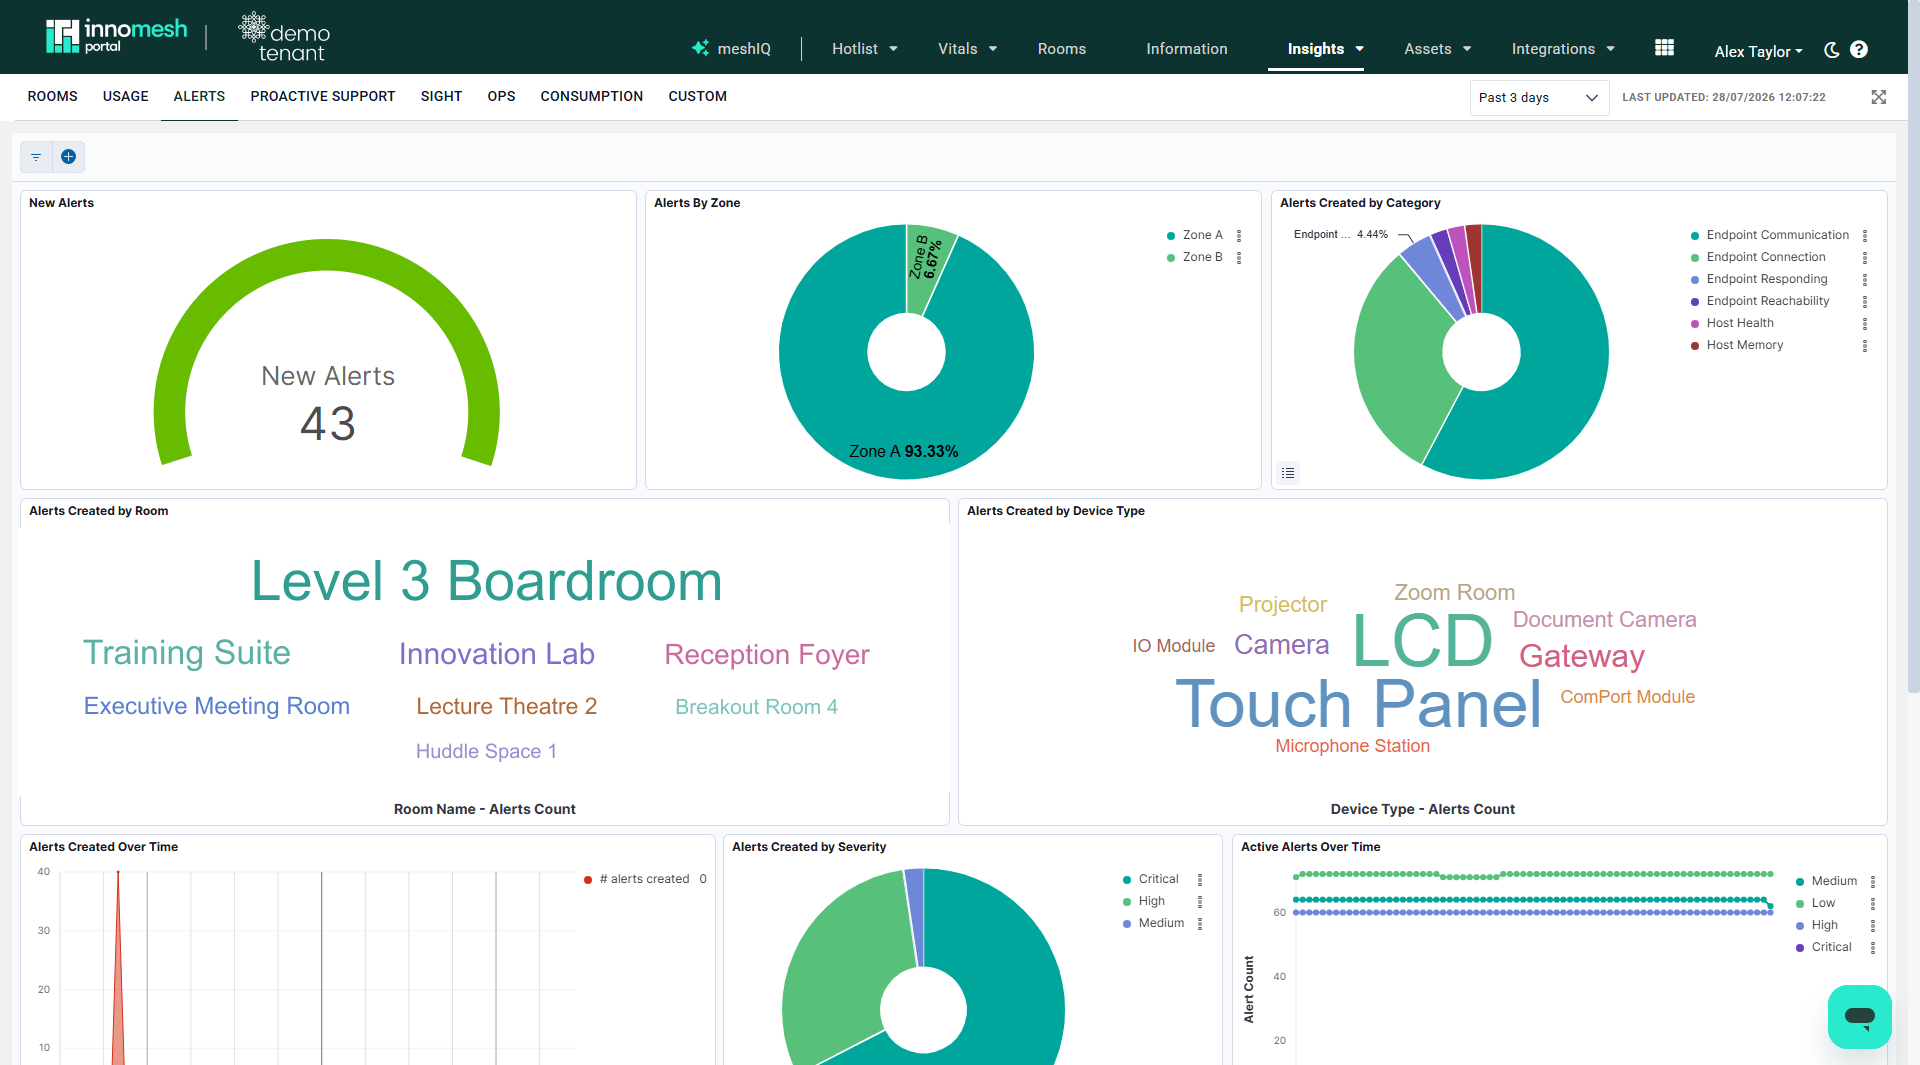Open Zone B legend options menu

coord(1239,258)
